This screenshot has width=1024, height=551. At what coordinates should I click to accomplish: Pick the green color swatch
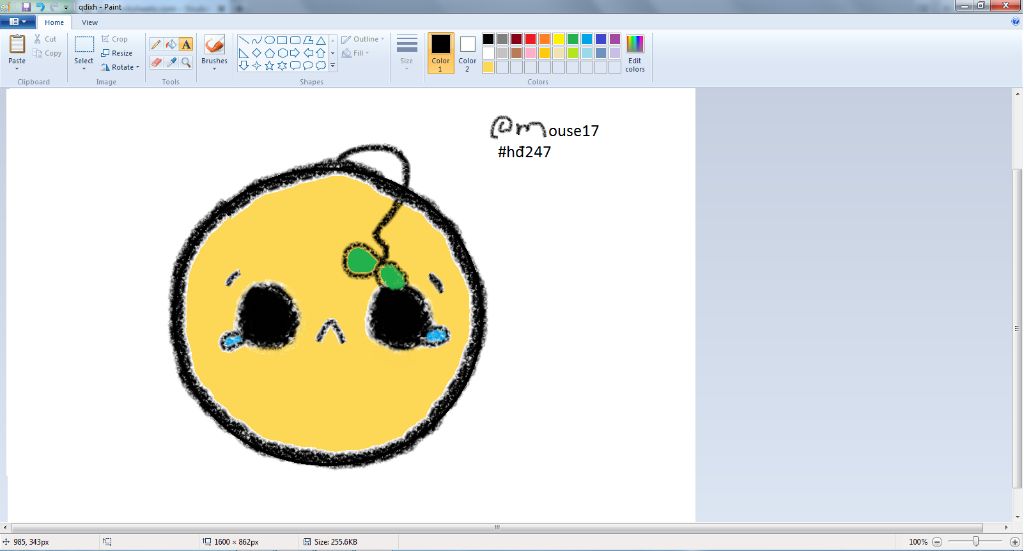(x=573, y=39)
